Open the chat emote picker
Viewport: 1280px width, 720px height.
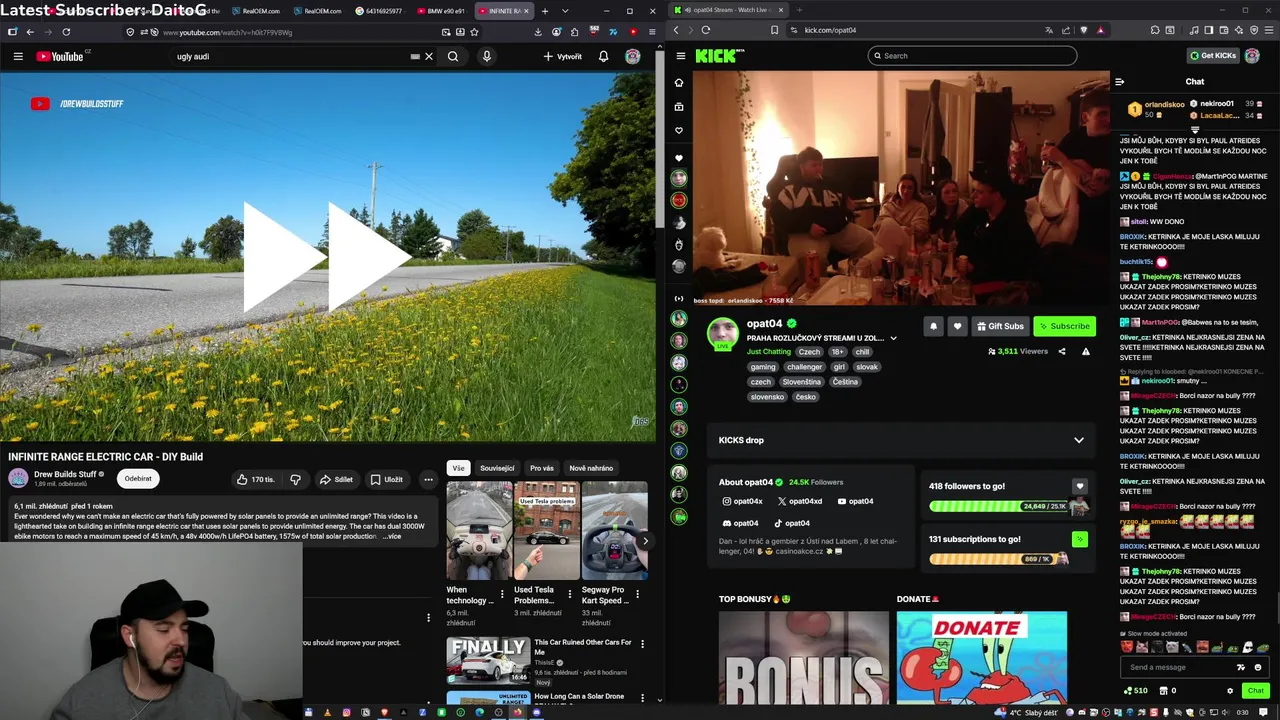[1258, 667]
